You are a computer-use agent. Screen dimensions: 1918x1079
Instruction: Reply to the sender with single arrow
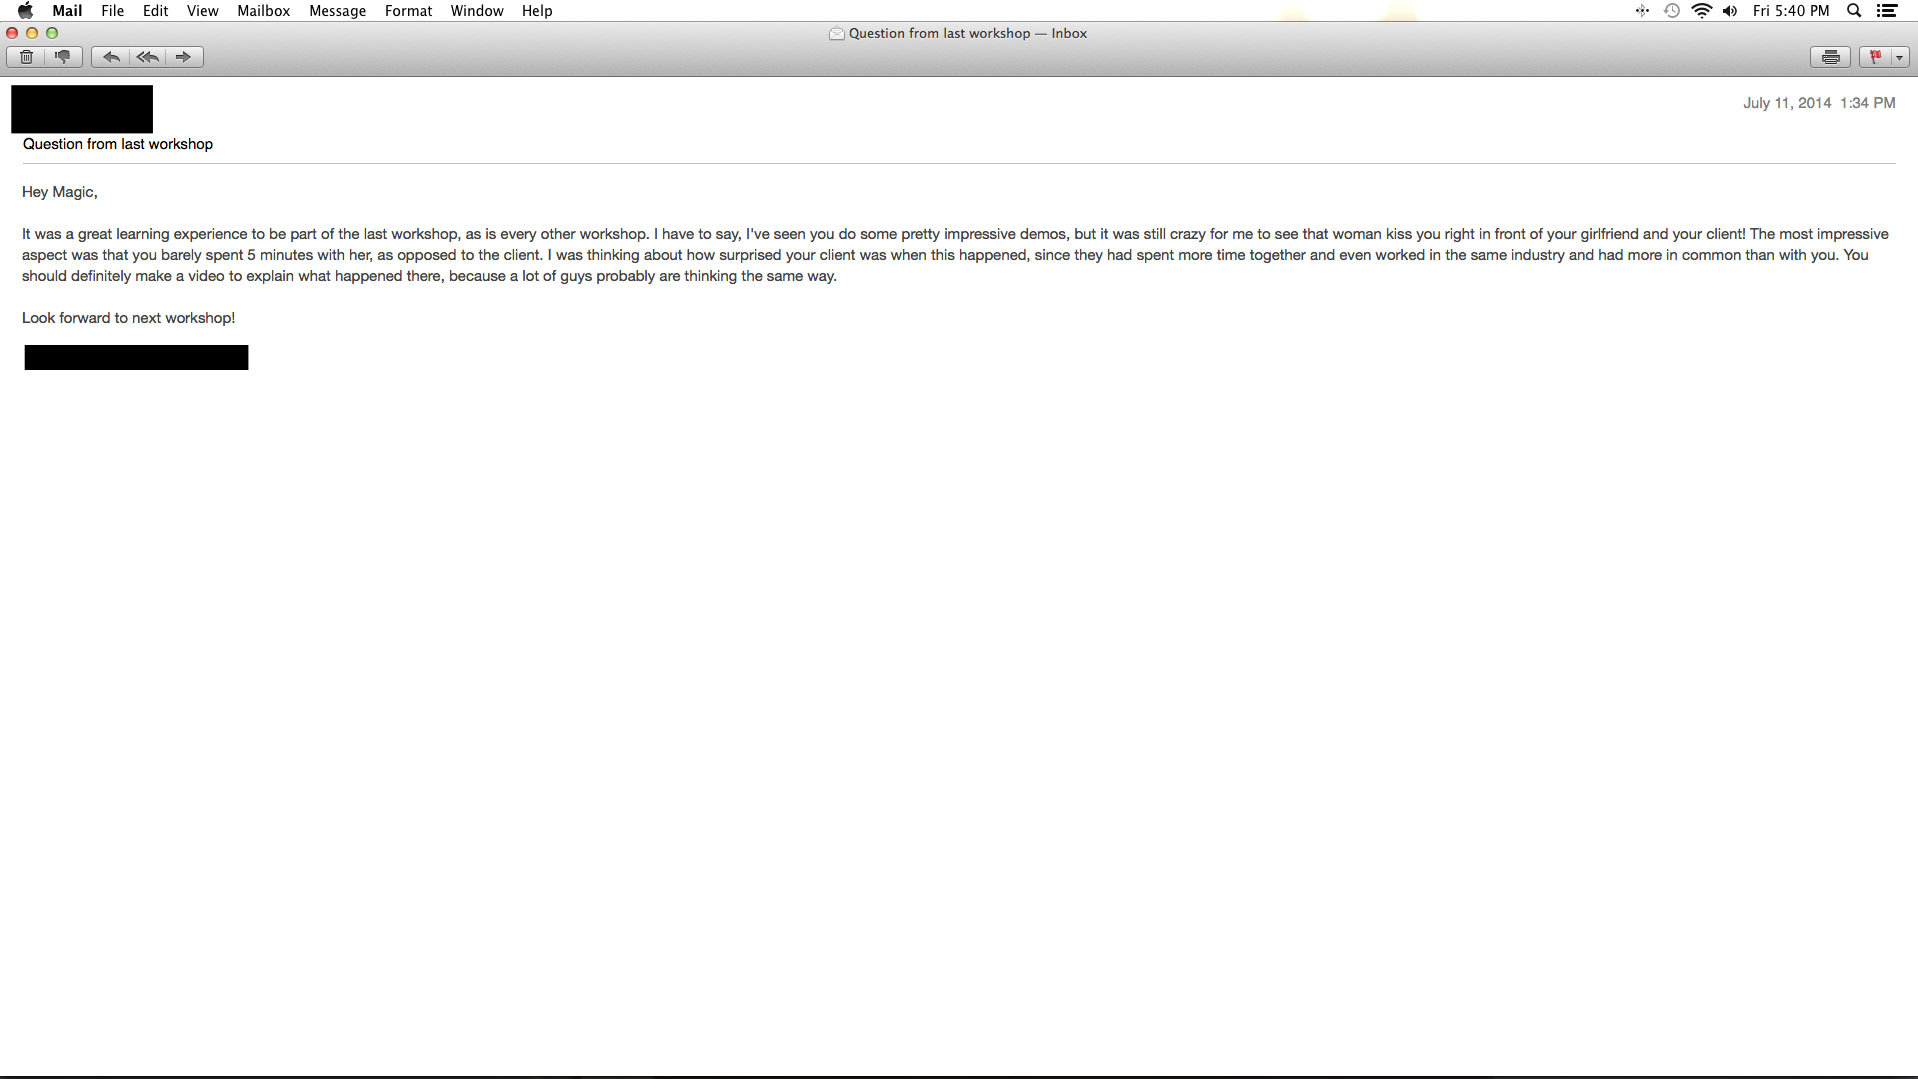click(x=111, y=57)
